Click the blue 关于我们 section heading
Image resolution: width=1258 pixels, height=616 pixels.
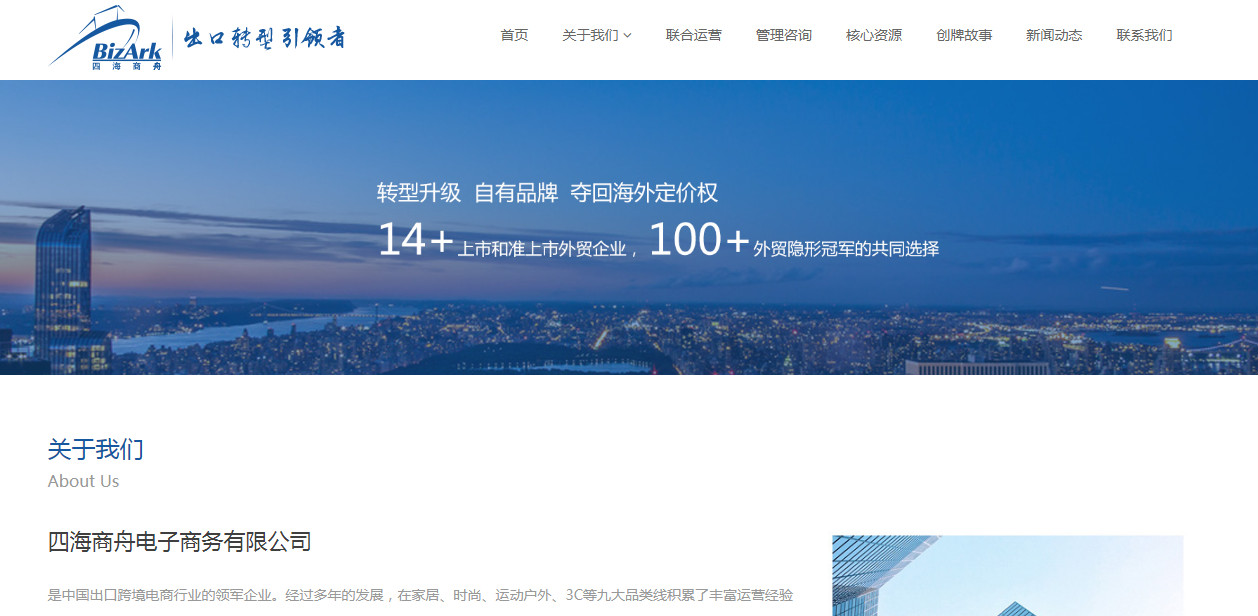(96, 449)
